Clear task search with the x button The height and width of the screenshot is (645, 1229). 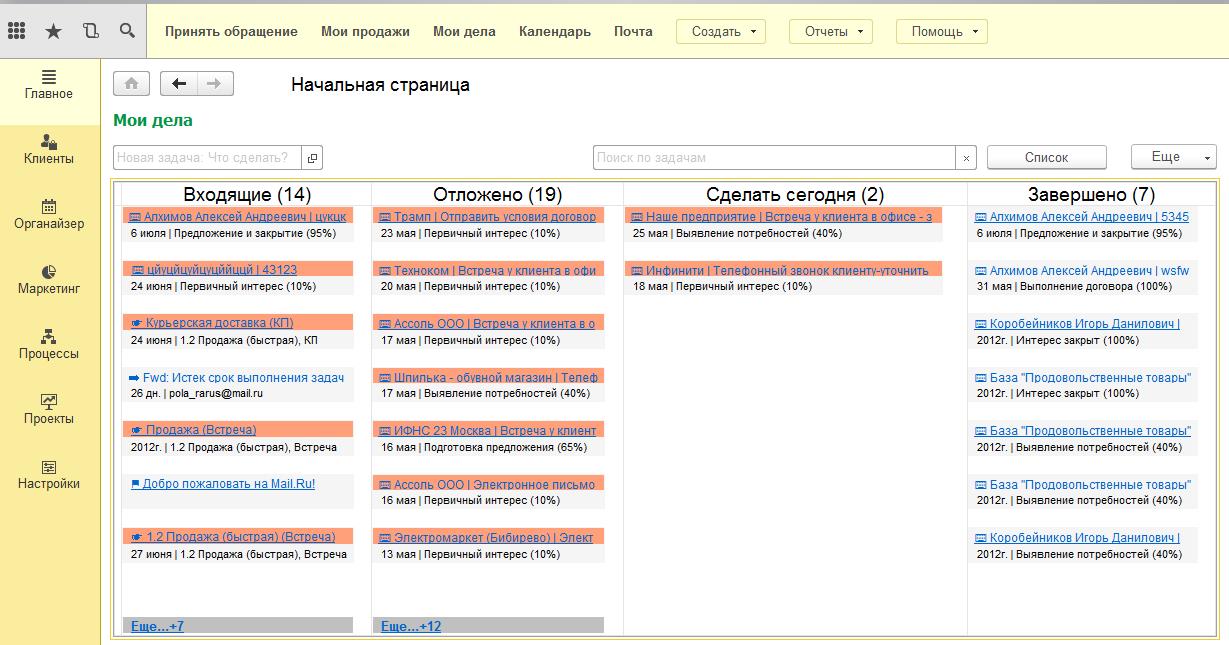pyautogui.click(x=966, y=158)
